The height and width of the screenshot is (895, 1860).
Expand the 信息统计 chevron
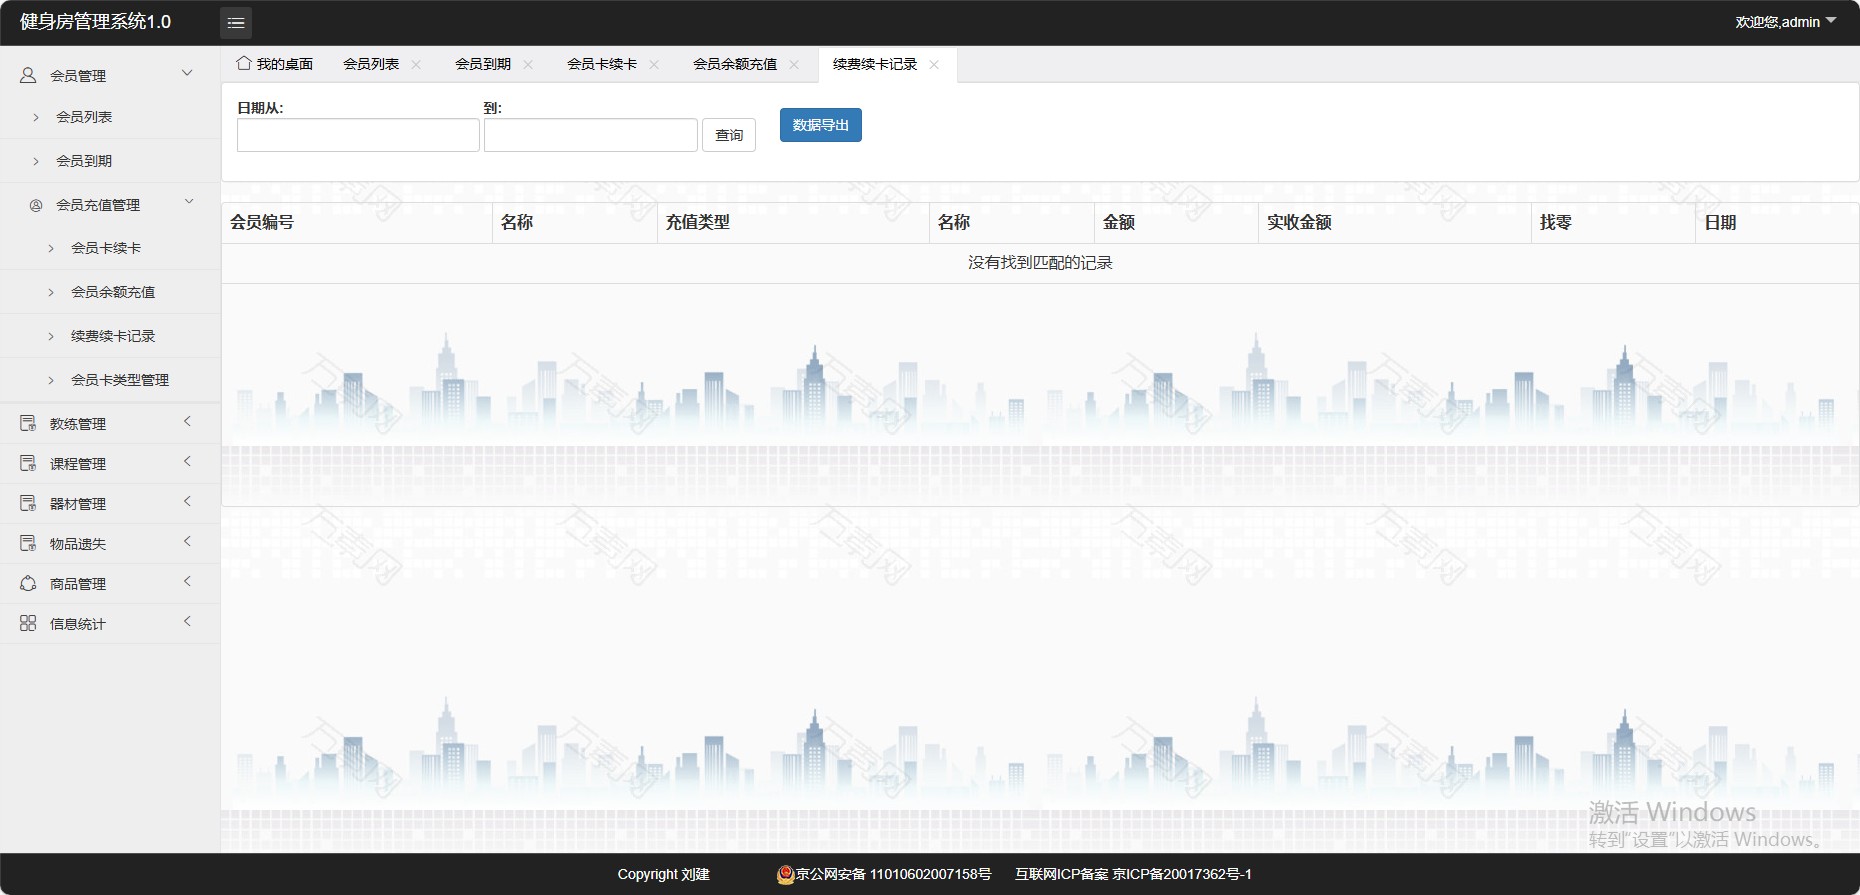pos(187,622)
